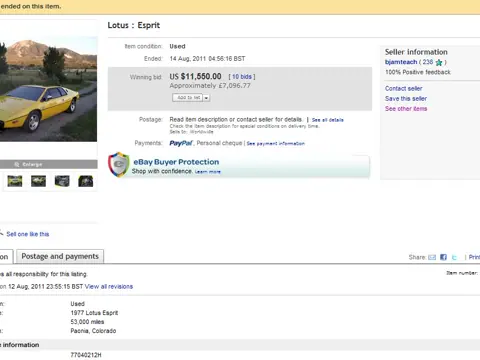Click the 77040212H VIN value

pos(86,355)
